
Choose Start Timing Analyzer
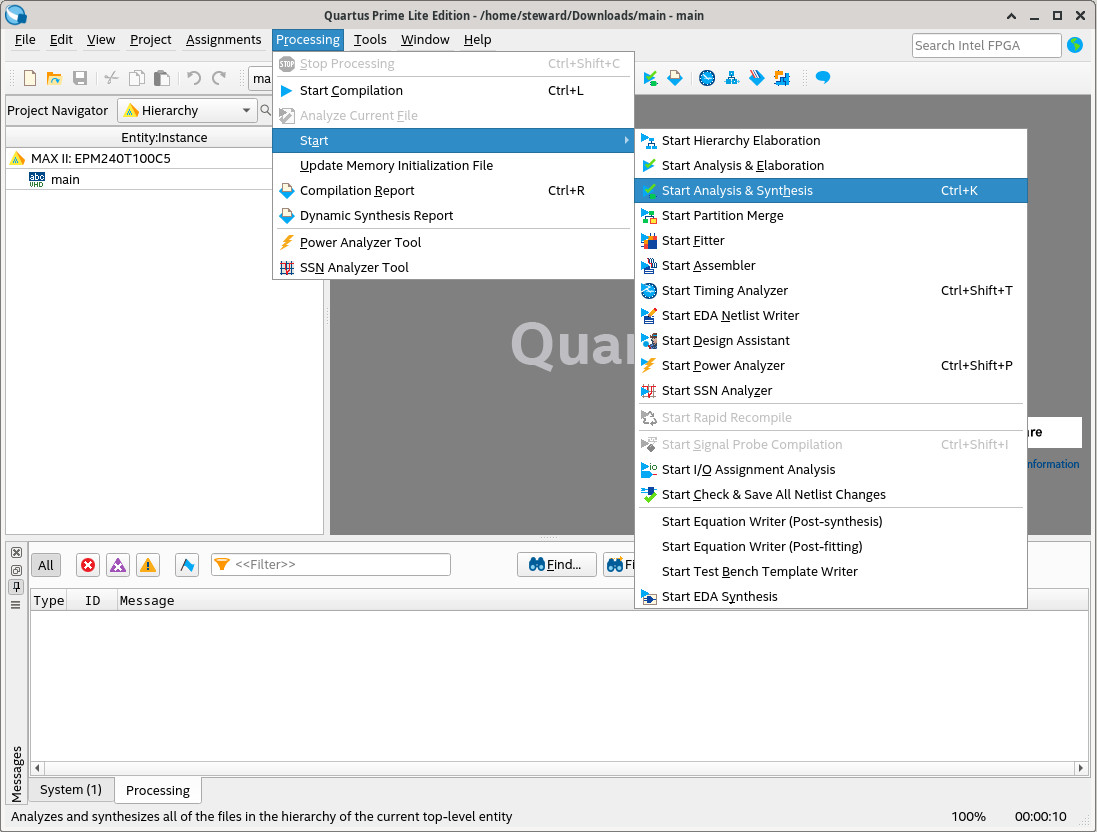coord(830,290)
